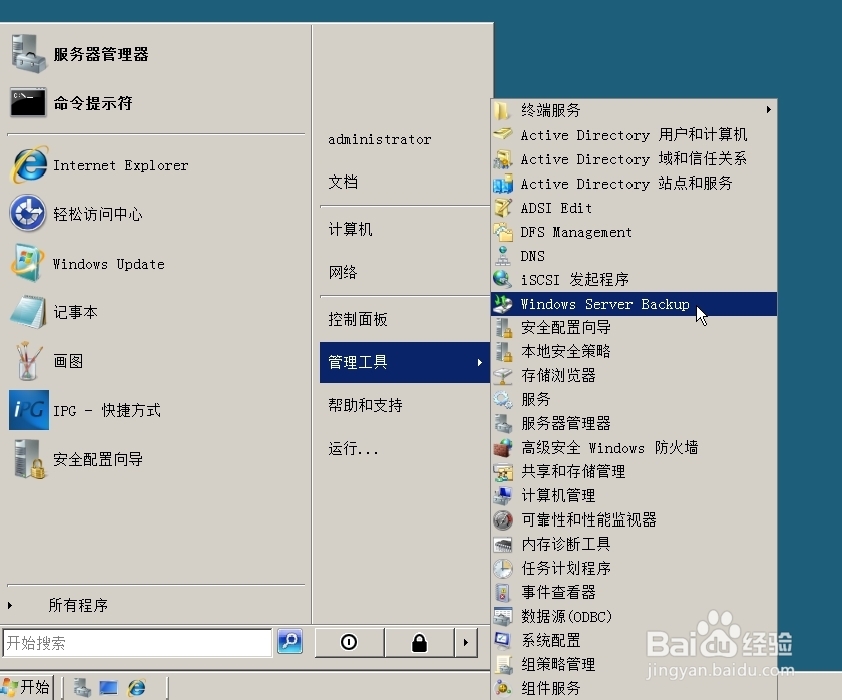Click the Active Directory 站点和服务 icon
This screenshot has height=700, width=842.
click(x=503, y=184)
